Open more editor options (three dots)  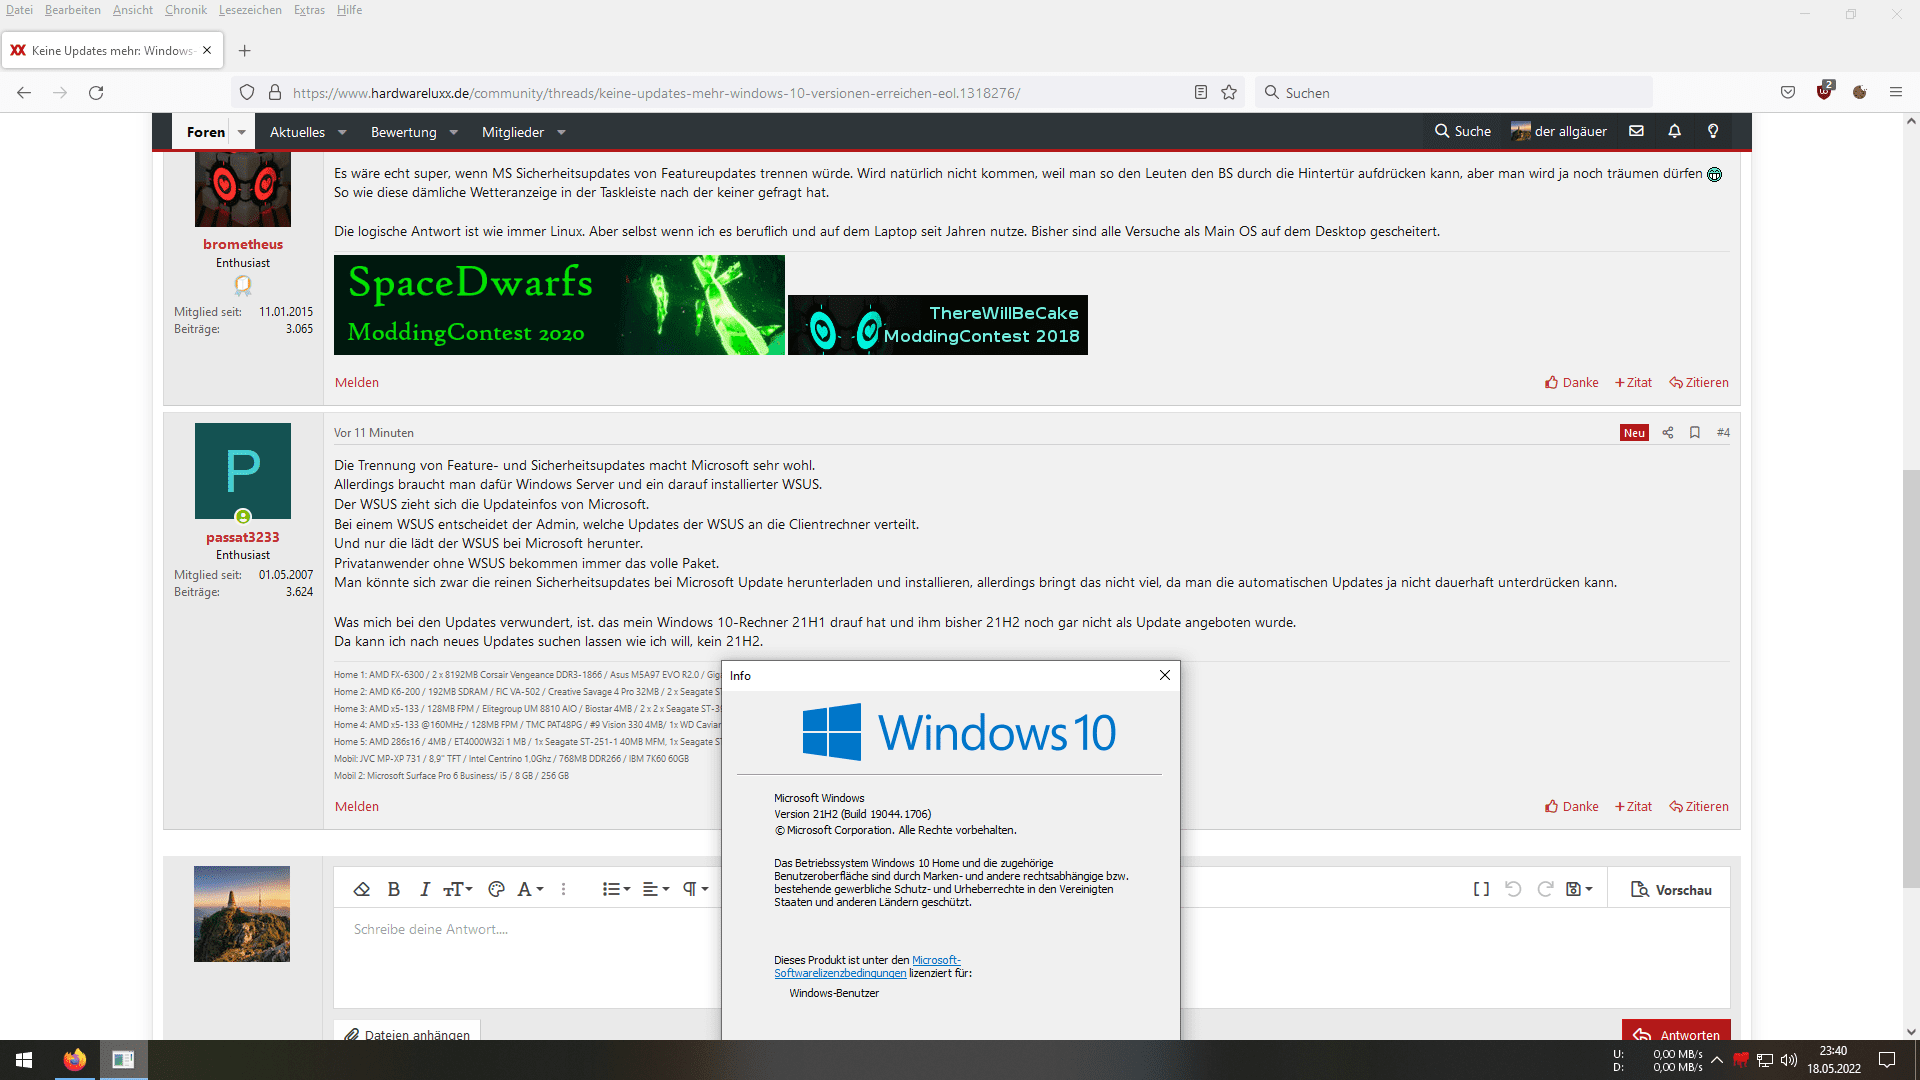pyautogui.click(x=563, y=889)
